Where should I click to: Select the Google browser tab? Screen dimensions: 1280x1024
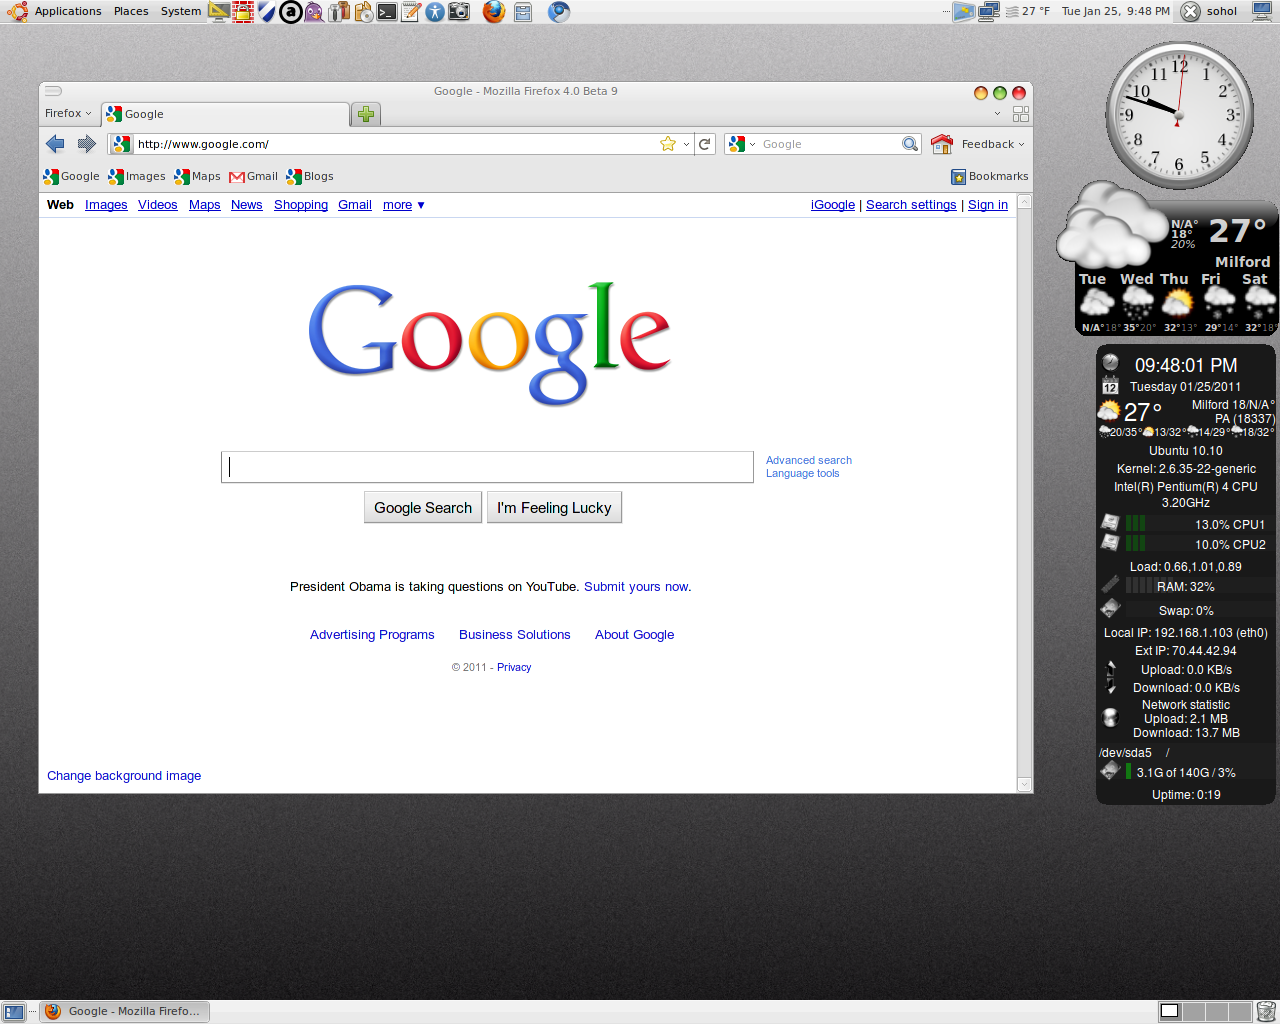click(x=225, y=114)
